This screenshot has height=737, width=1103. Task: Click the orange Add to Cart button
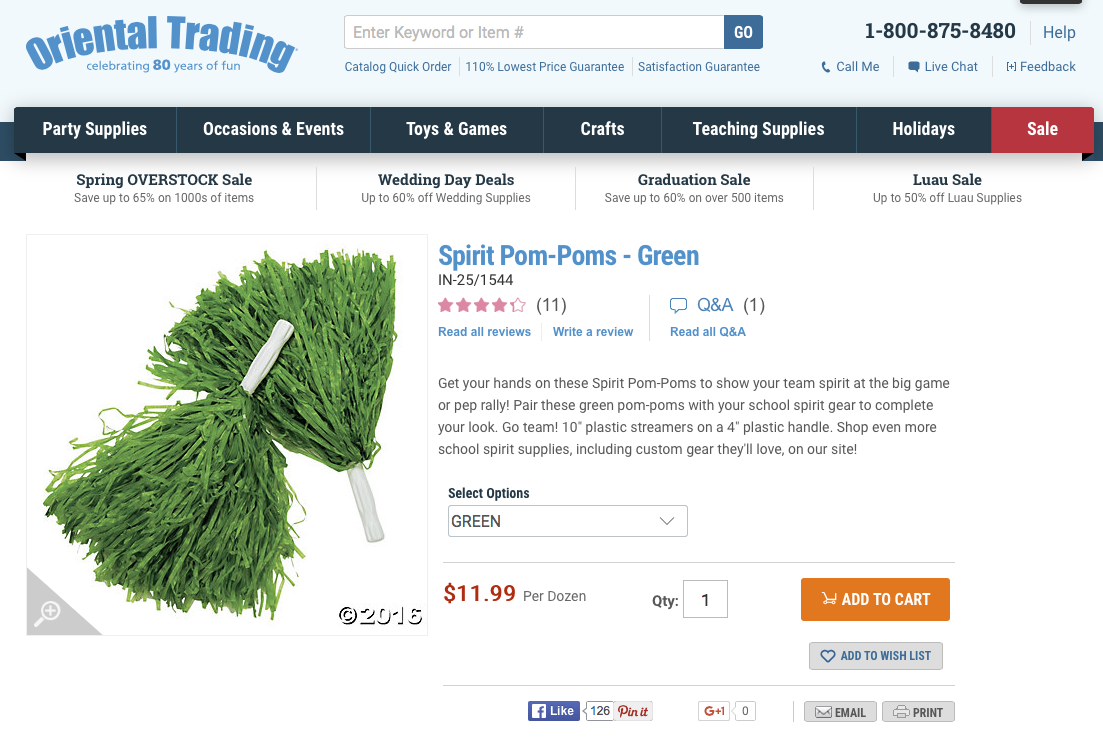point(875,599)
